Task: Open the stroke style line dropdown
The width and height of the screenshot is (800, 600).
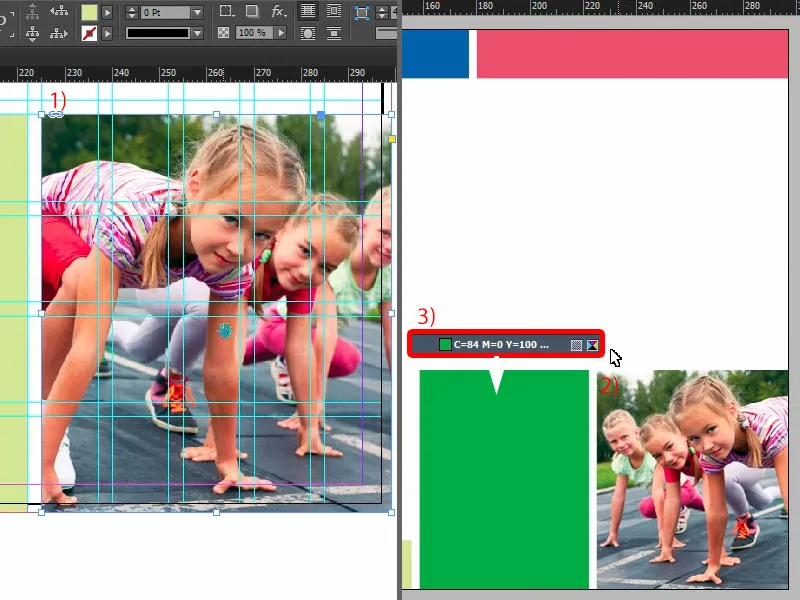Action: tap(197, 33)
